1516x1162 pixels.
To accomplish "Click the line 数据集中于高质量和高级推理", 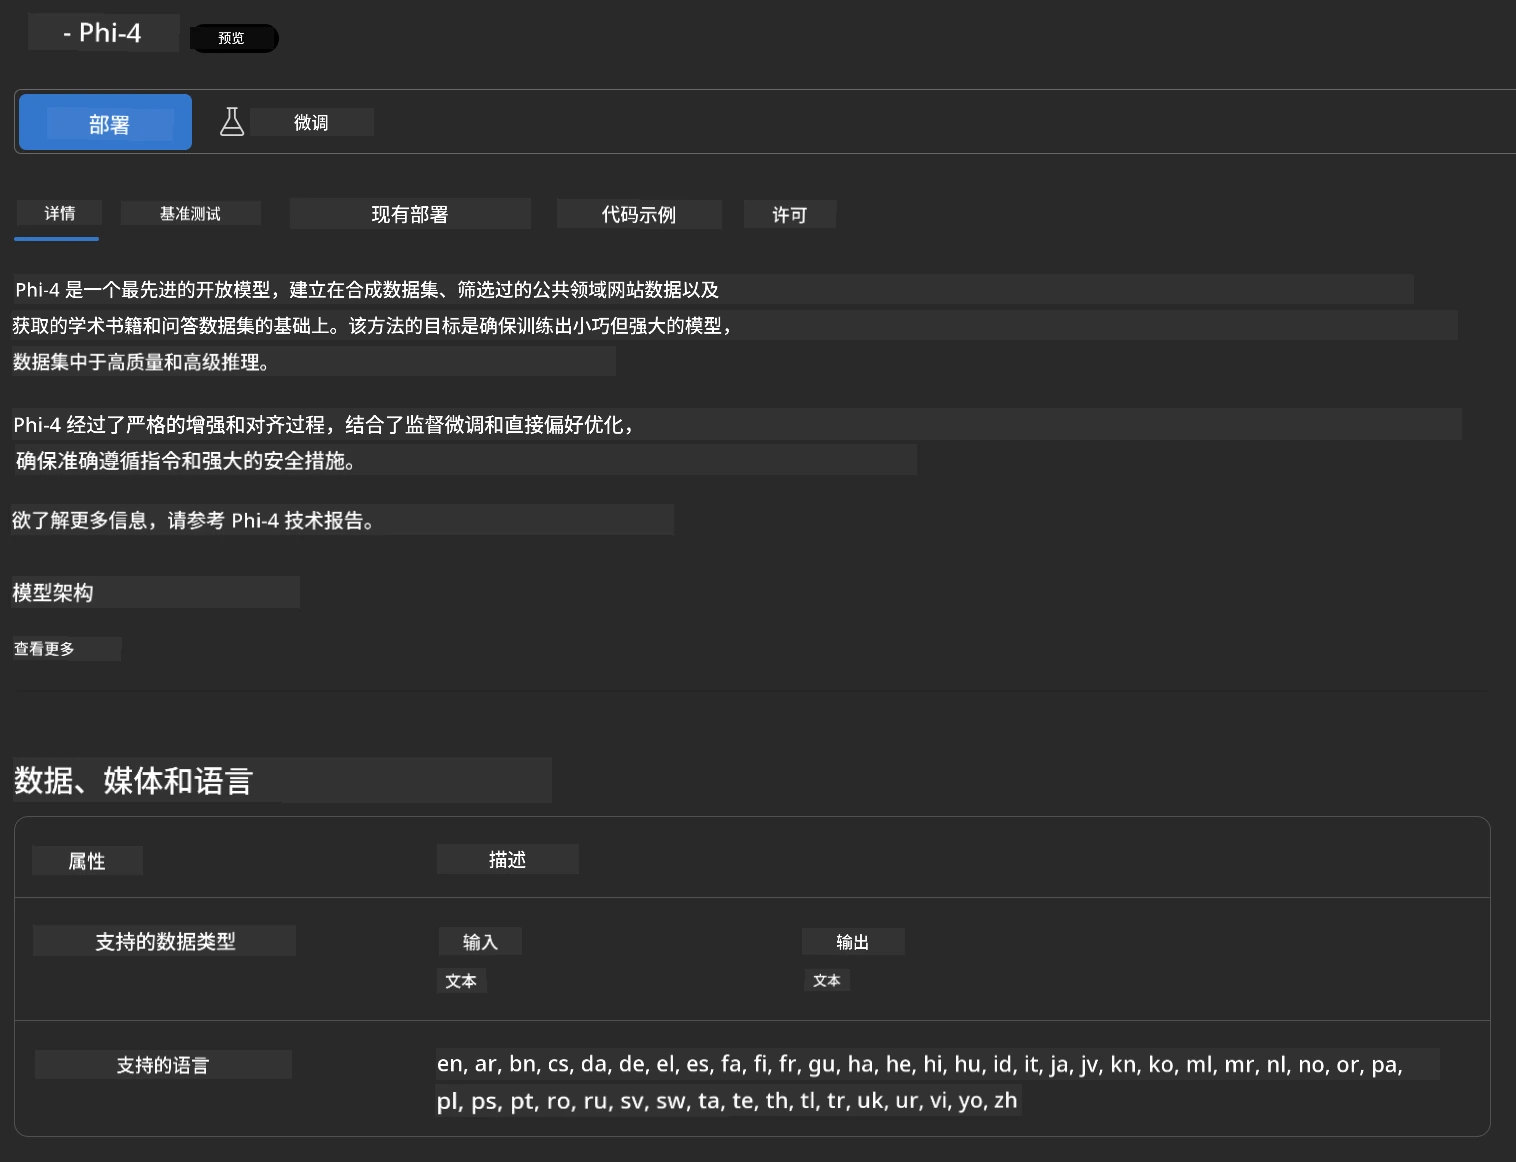I will pos(141,362).
